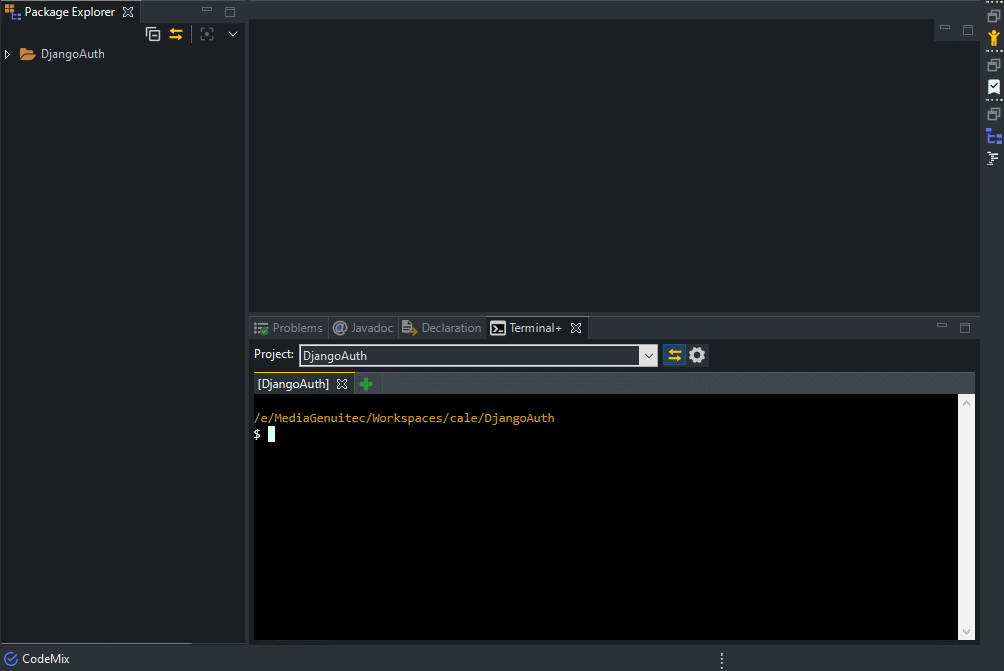Viewport: 1004px width, 671px height.
Task: Add a new terminal with the green plus
Action: [366, 384]
